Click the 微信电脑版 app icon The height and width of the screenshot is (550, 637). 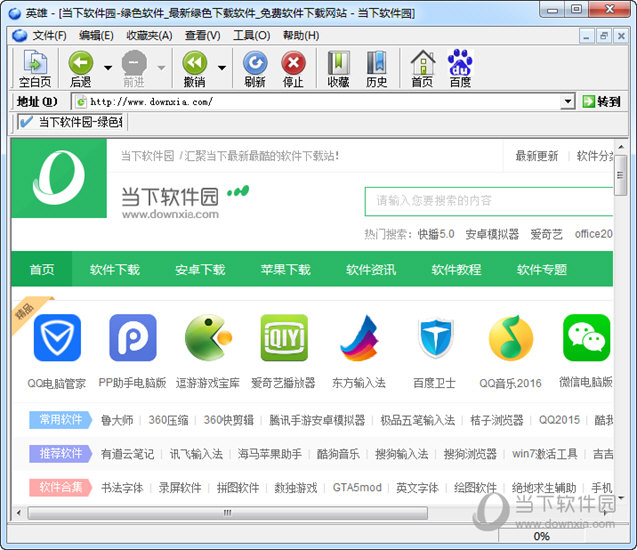586,338
